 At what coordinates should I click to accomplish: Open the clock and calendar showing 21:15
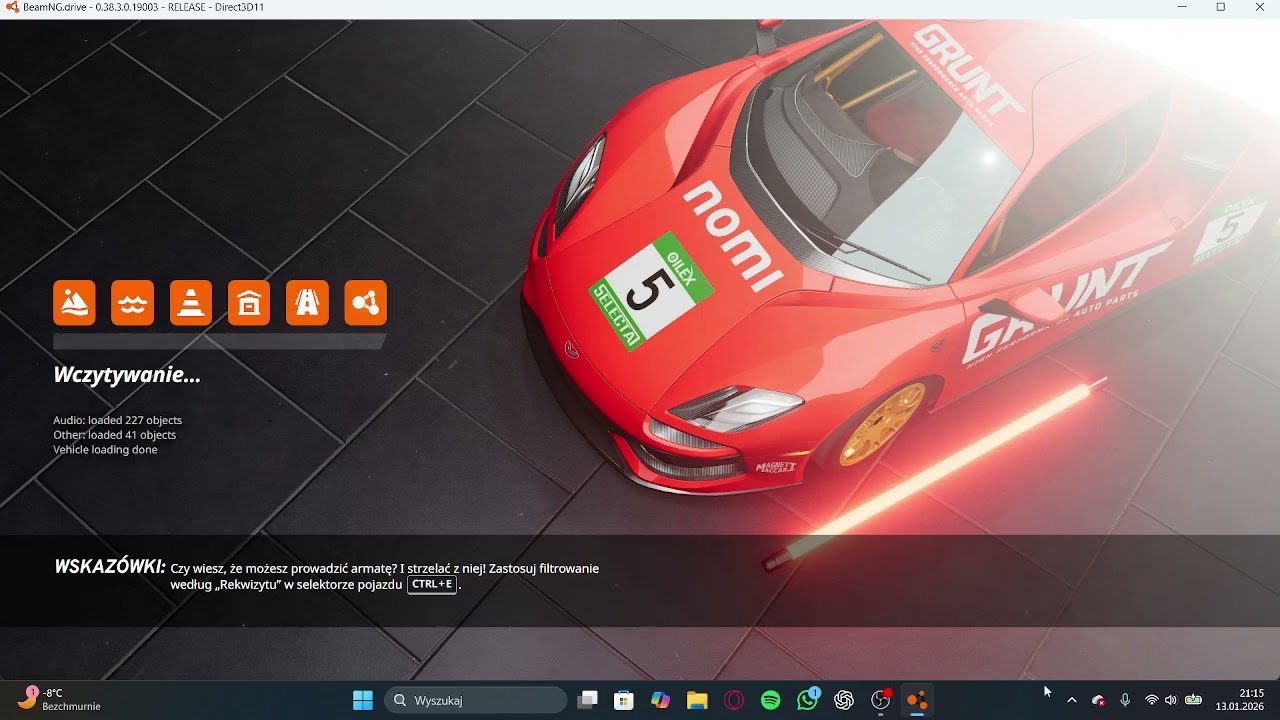pos(1240,700)
